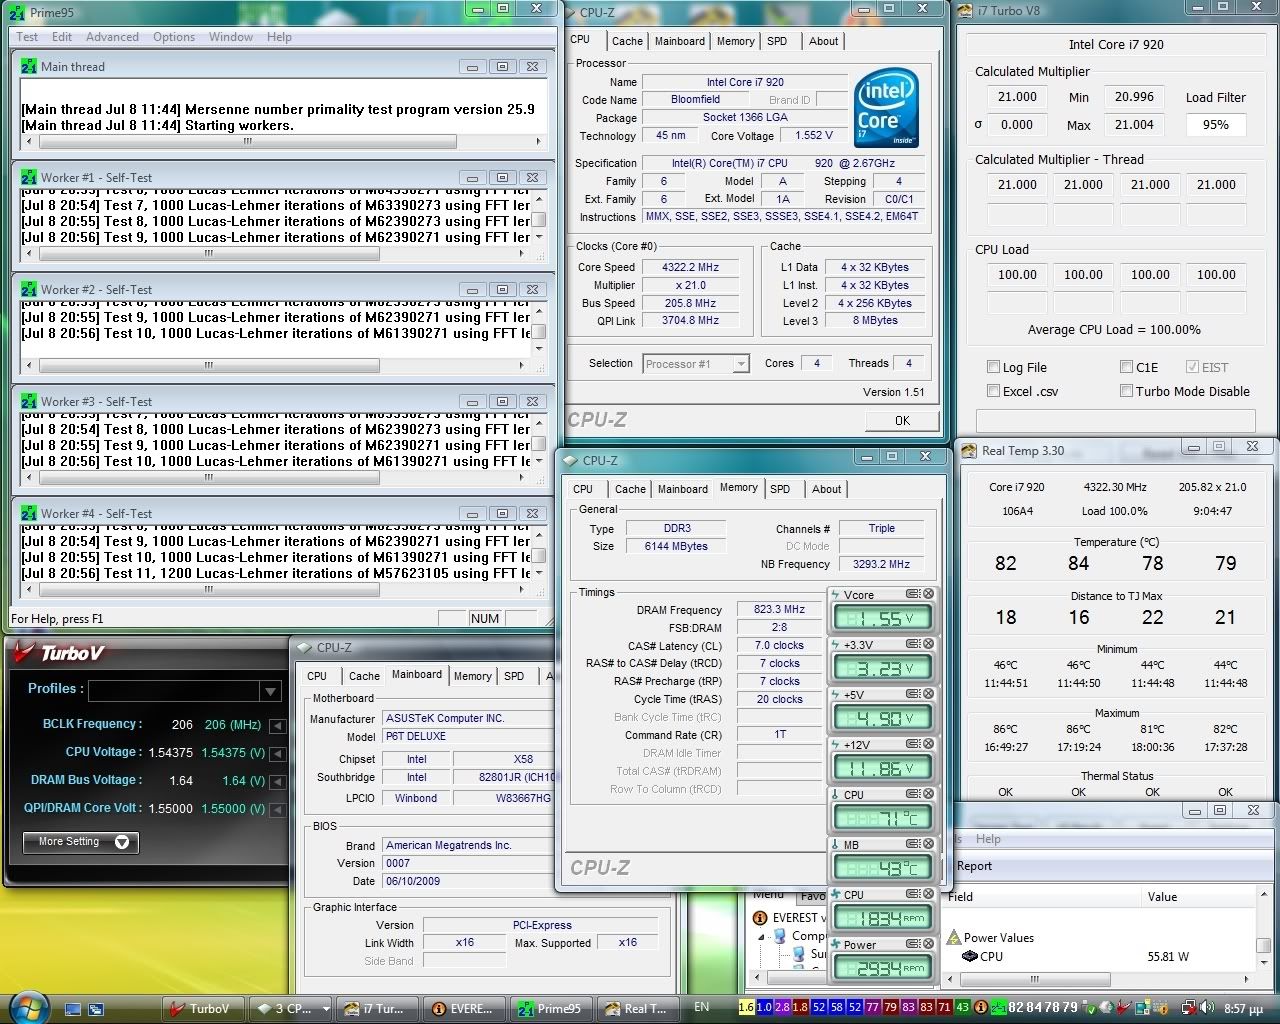Toggle the EIST checkbox

coord(1192,367)
